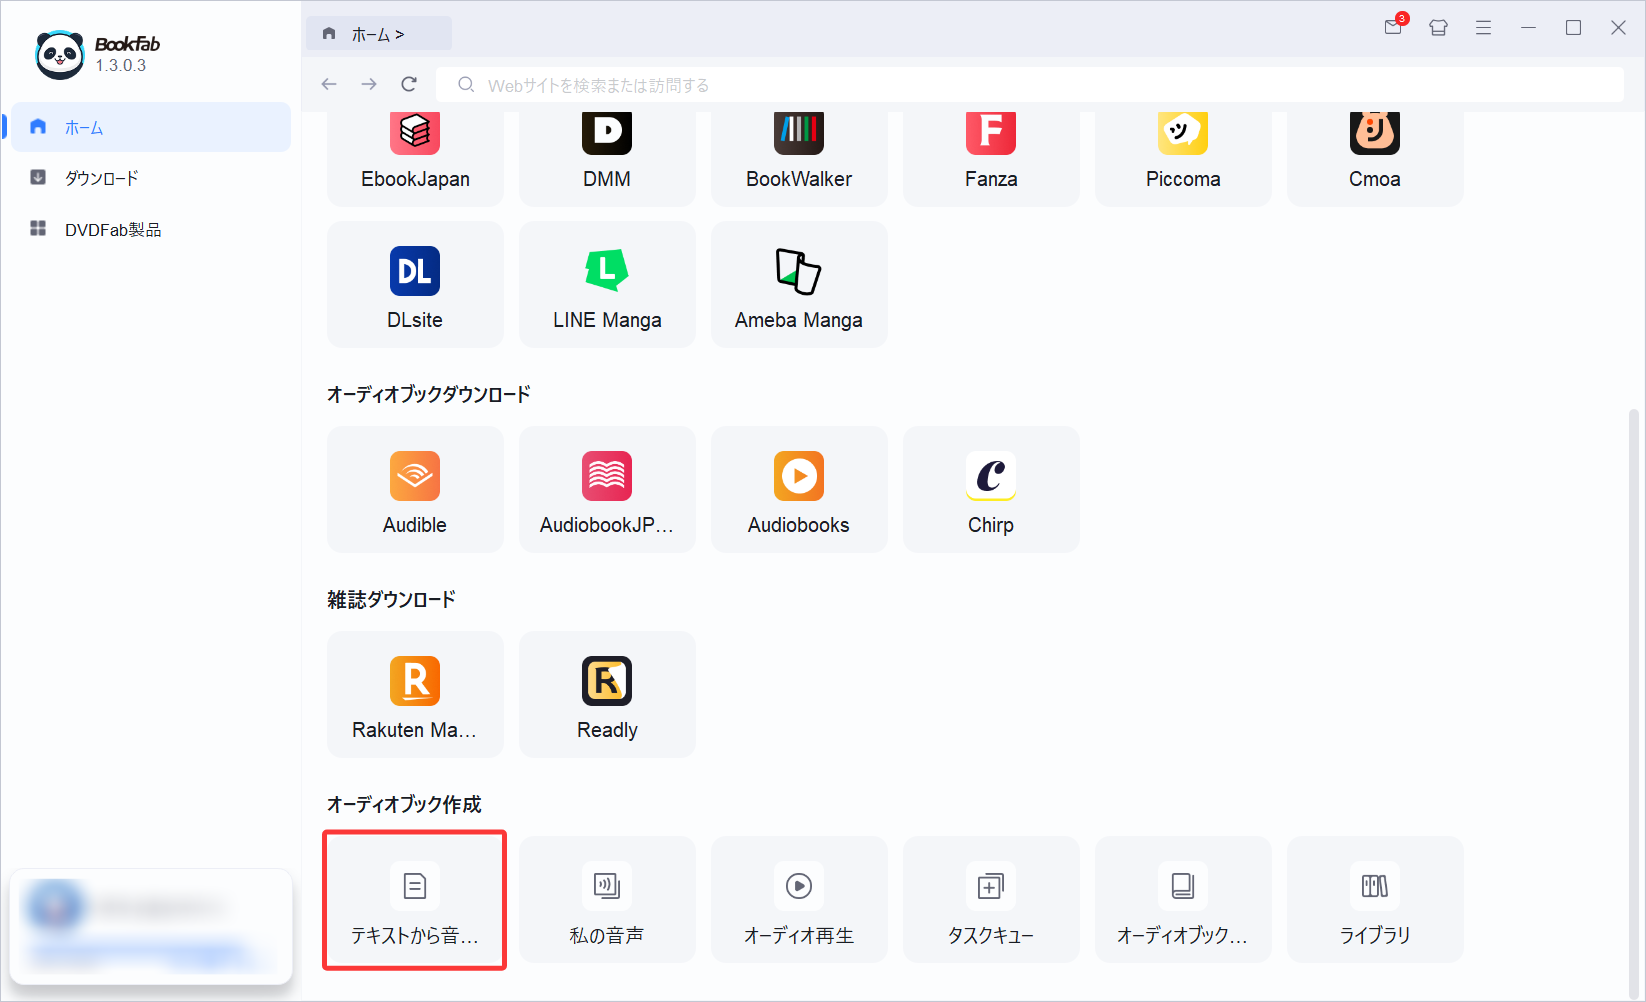Open the DVDFab製品 sidebar section

tap(151, 229)
